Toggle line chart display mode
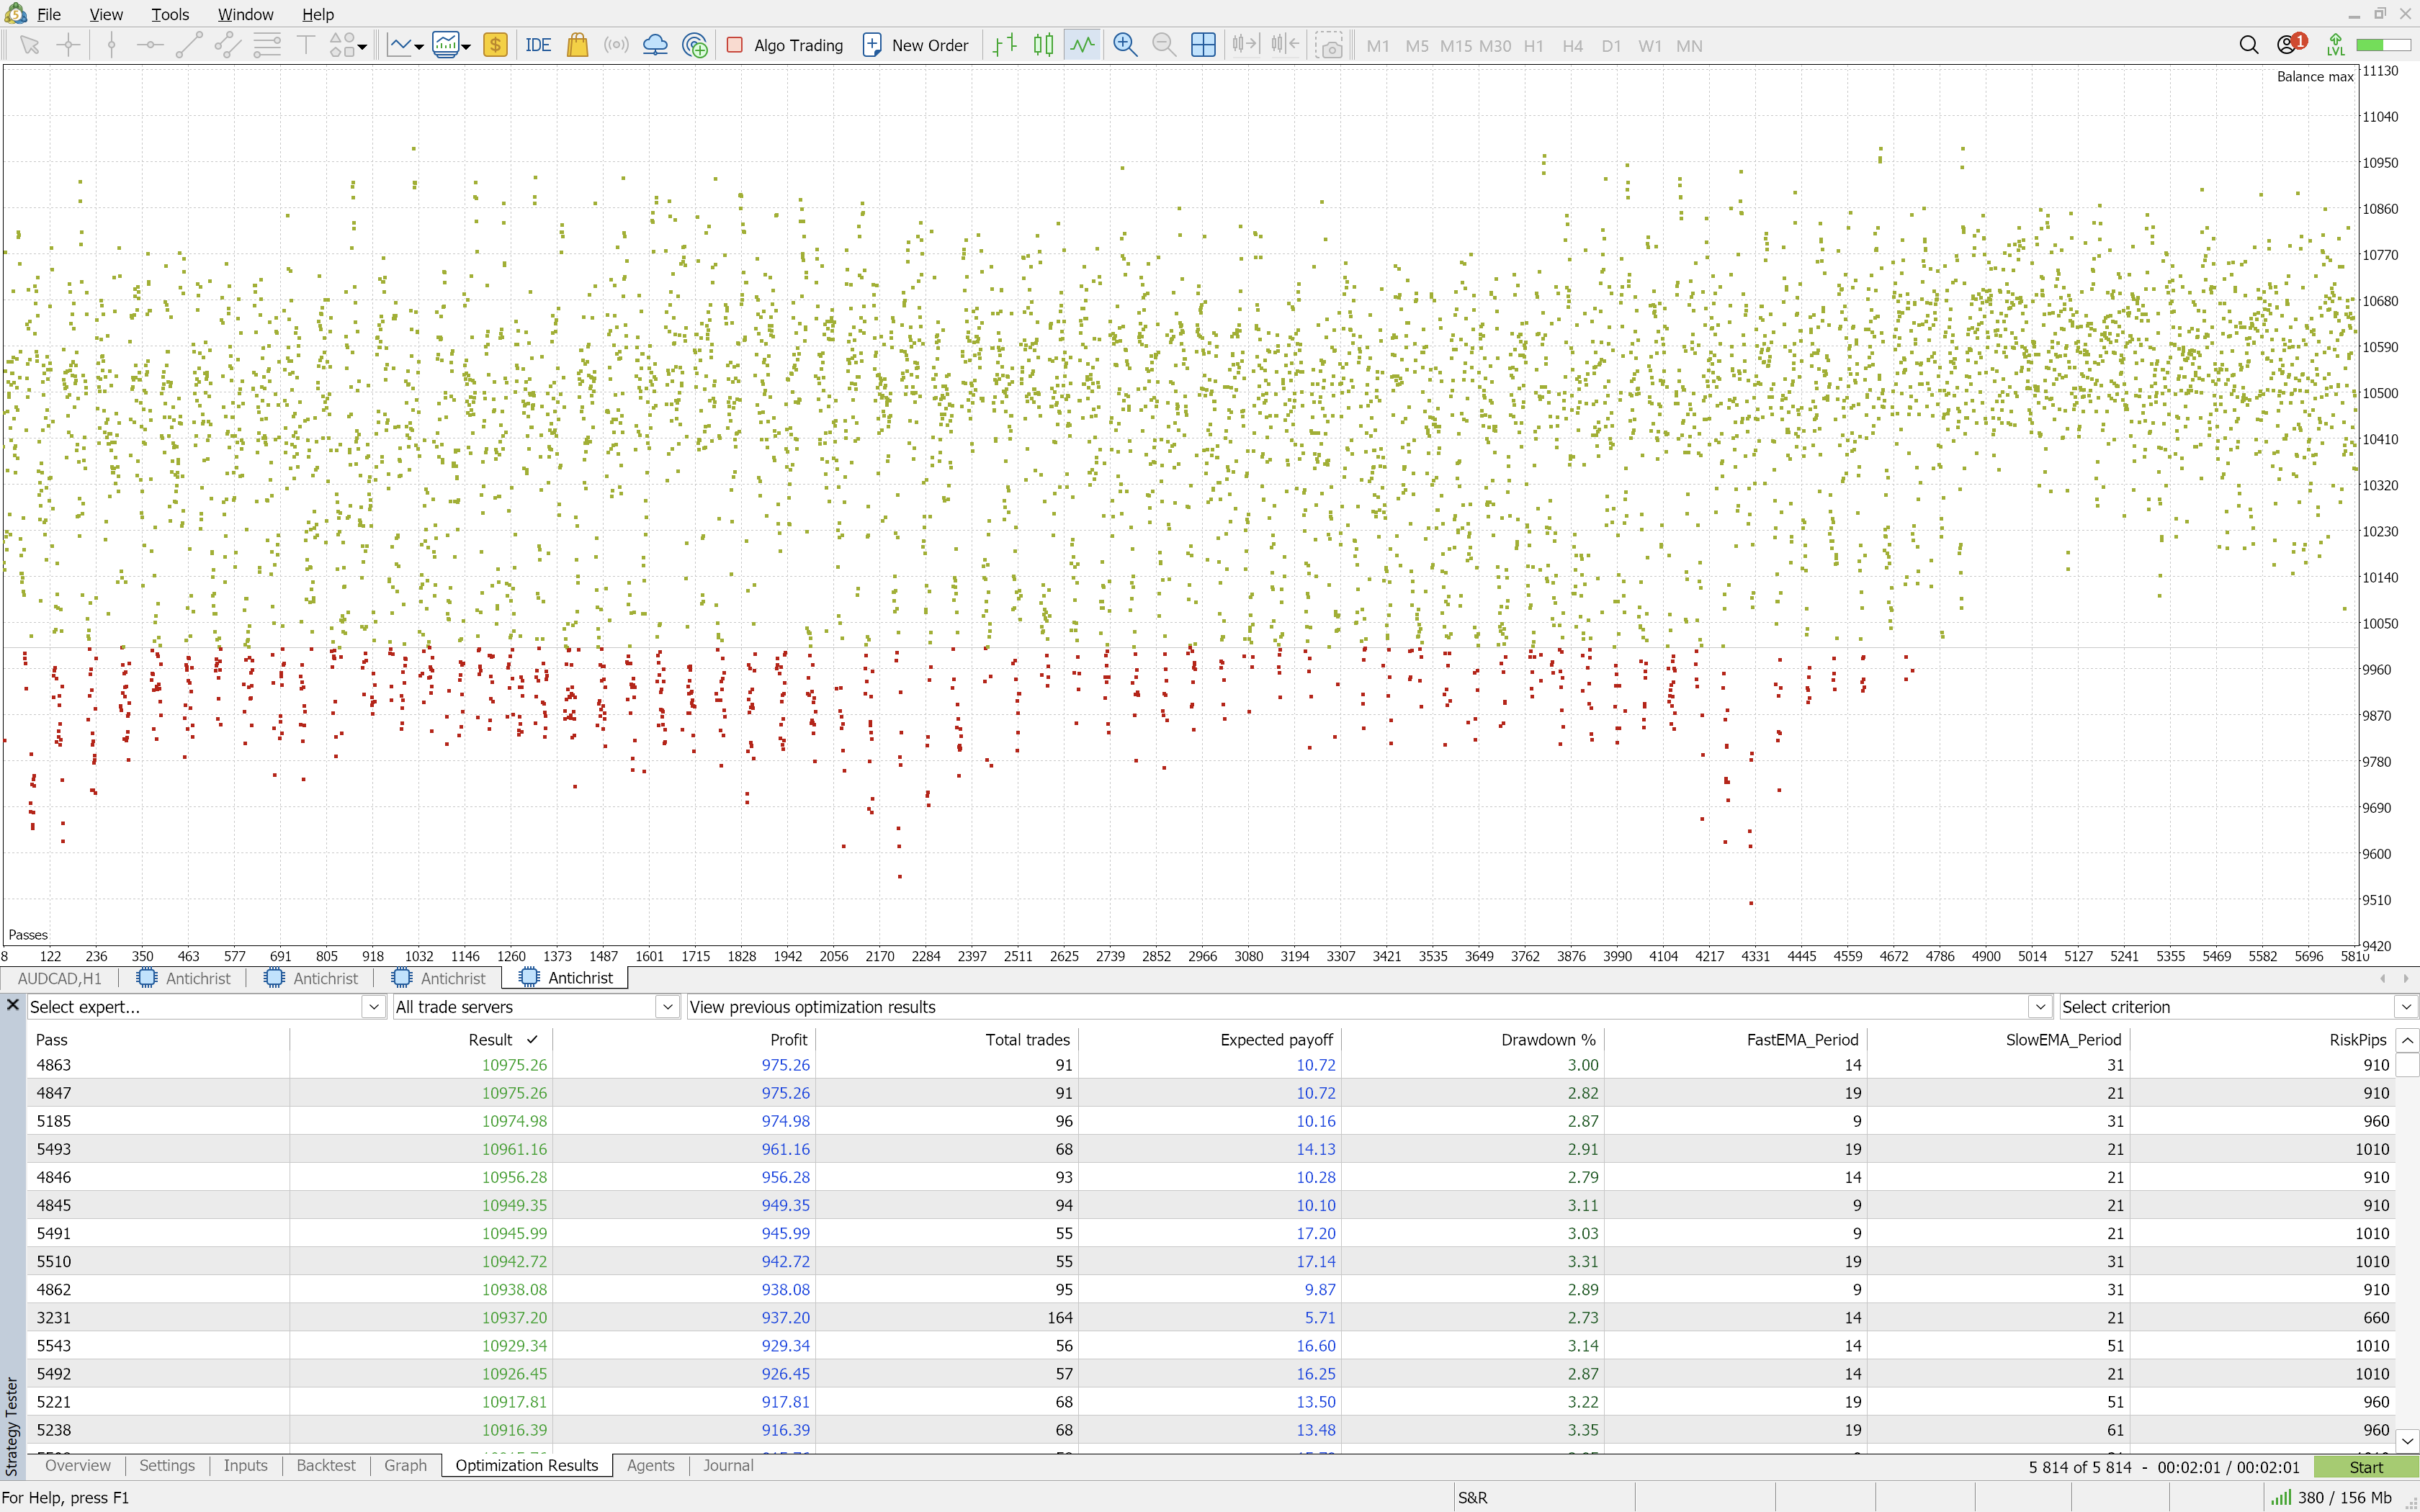This screenshot has width=2420, height=1512. (x=1082, y=45)
